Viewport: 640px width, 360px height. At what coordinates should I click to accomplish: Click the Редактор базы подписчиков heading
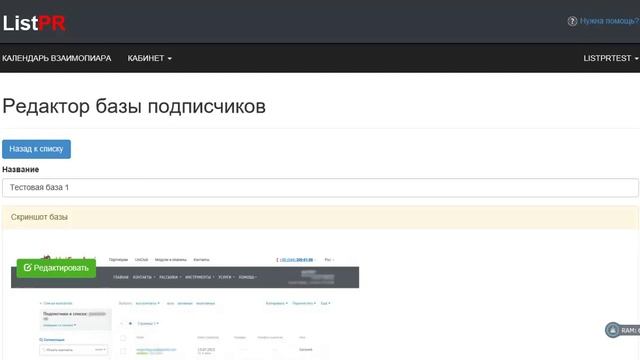click(134, 107)
